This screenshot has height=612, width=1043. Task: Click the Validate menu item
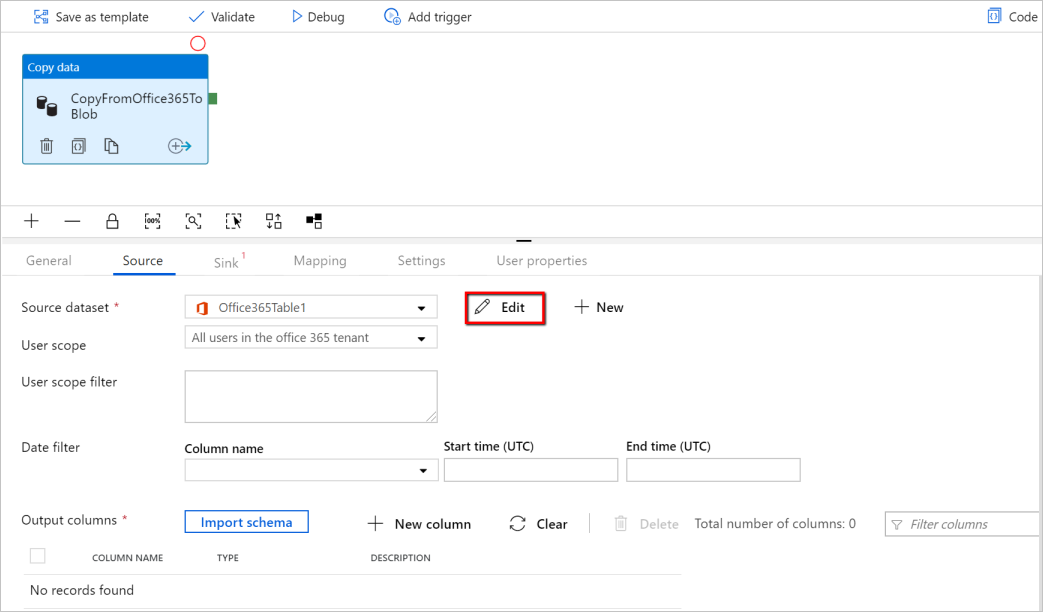coord(222,16)
